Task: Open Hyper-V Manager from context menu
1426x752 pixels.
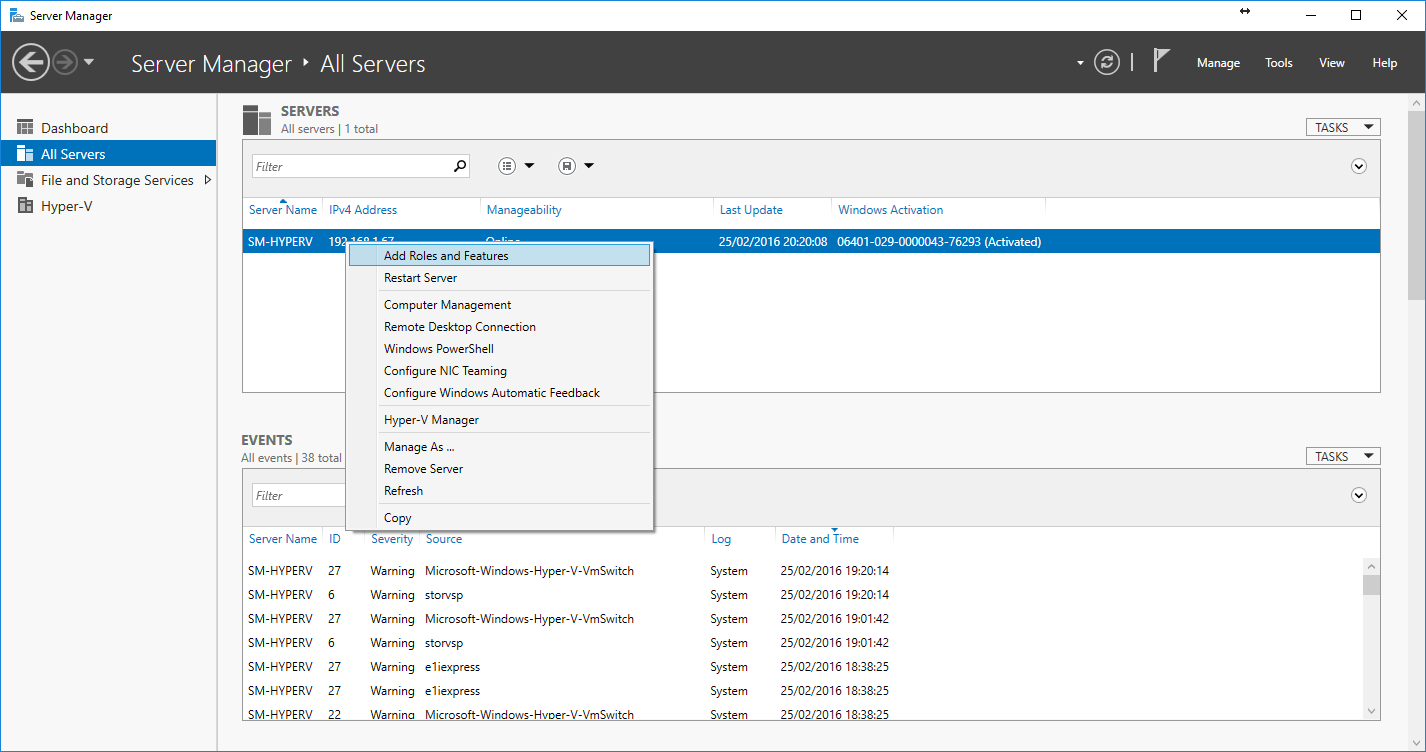Action: [x=499, y=420]
